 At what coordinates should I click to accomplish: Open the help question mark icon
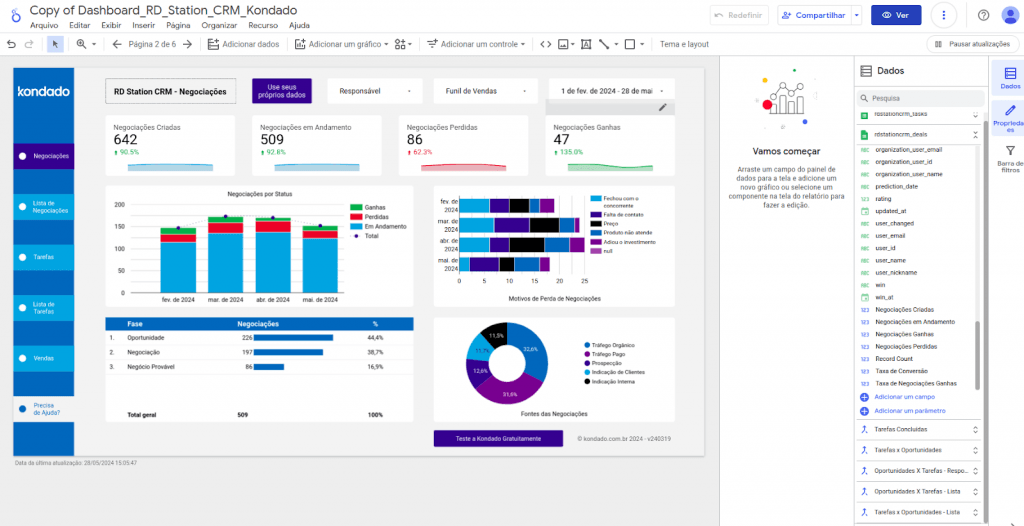pos(983,15)
